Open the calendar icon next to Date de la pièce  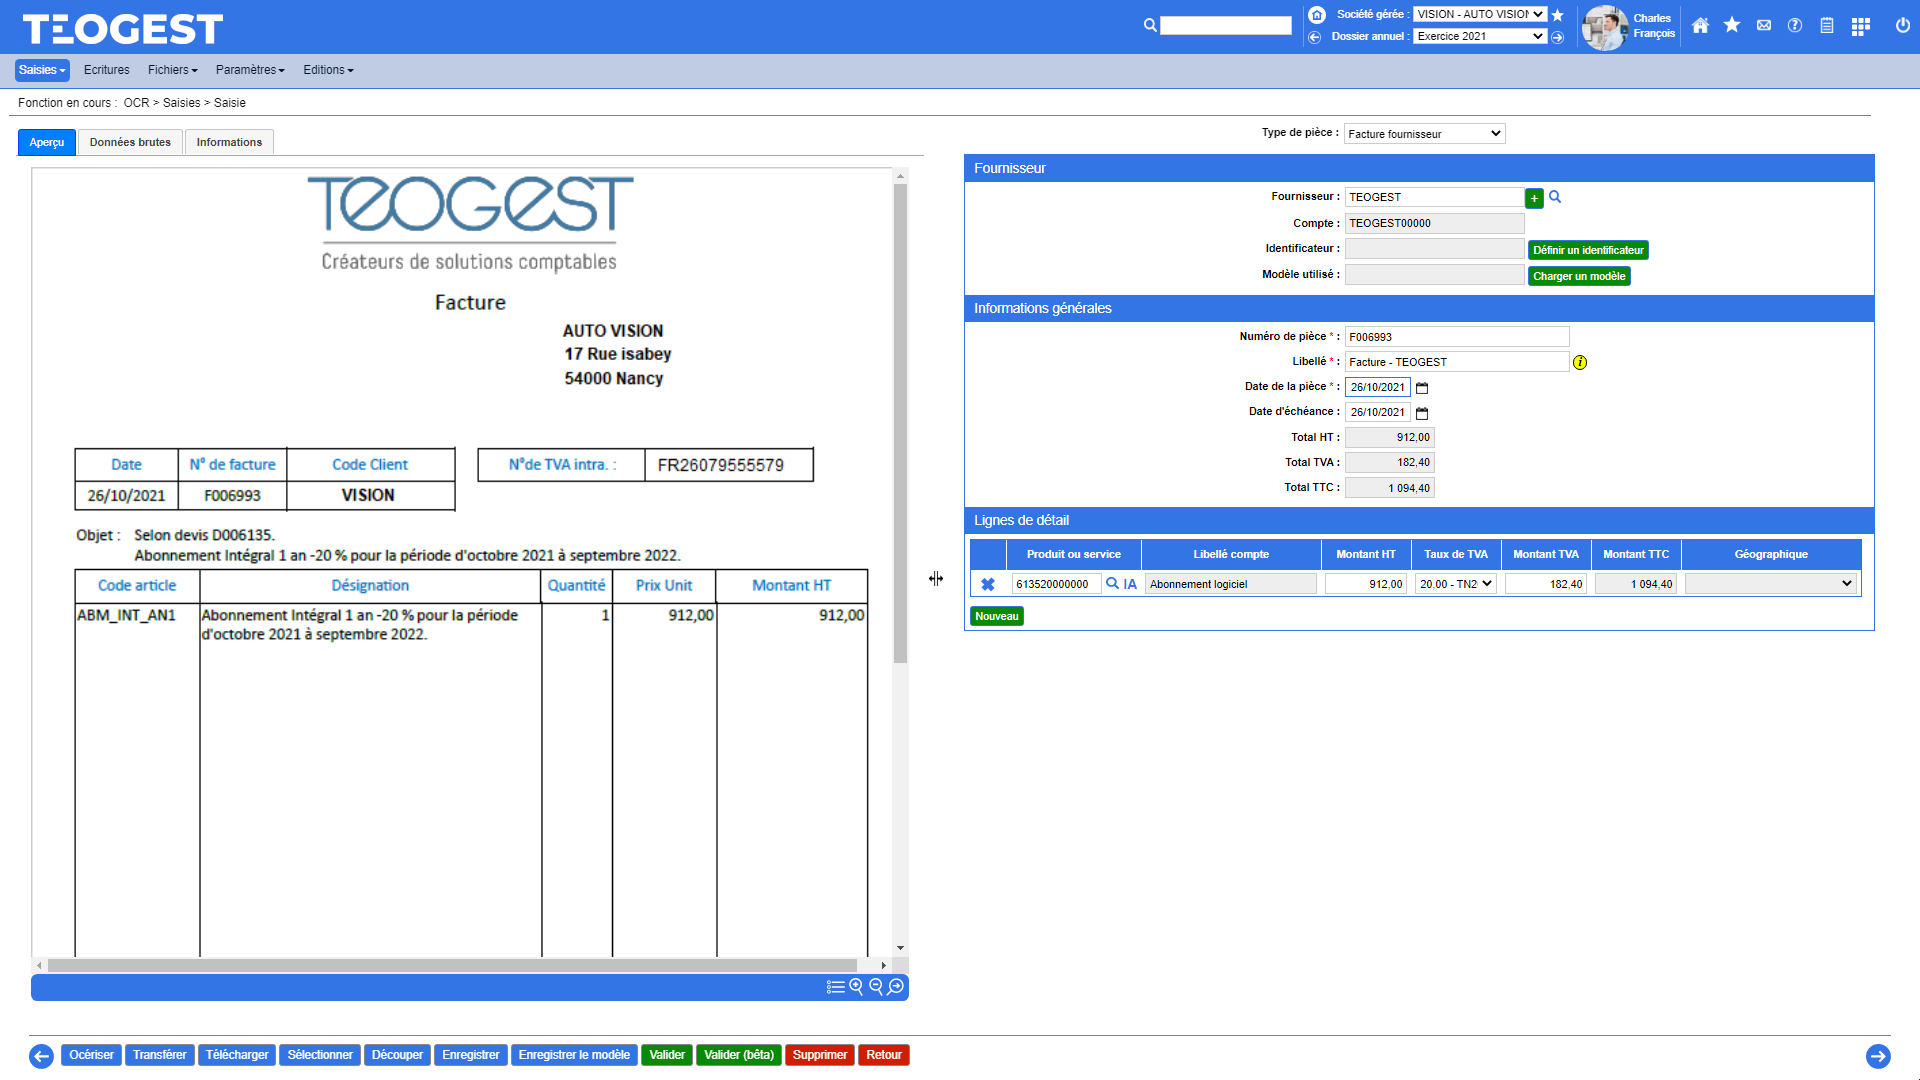tap(1421, 387)
